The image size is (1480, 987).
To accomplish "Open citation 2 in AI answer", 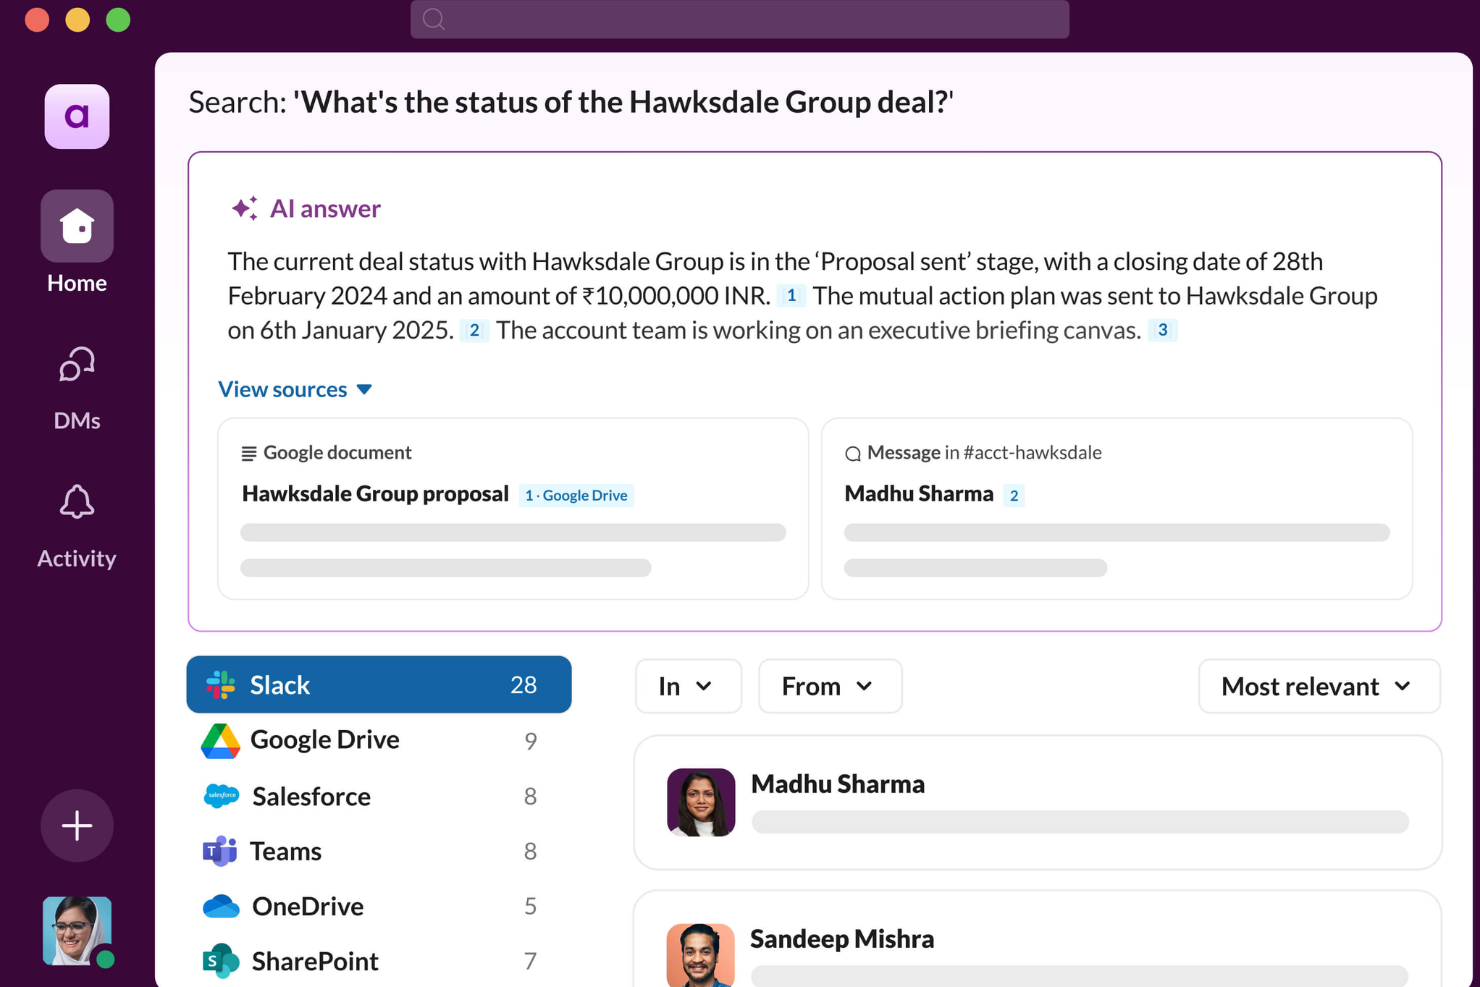I will tap(474, 330).
